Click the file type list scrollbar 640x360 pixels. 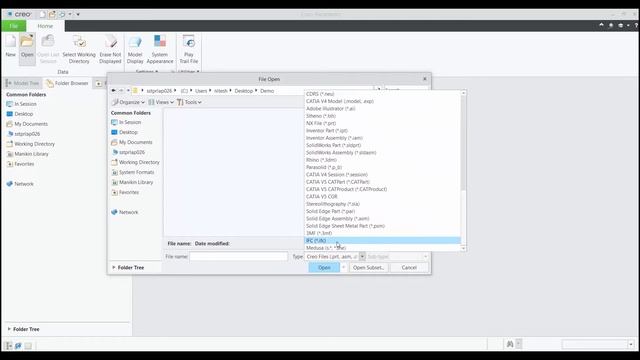[463, 142]
